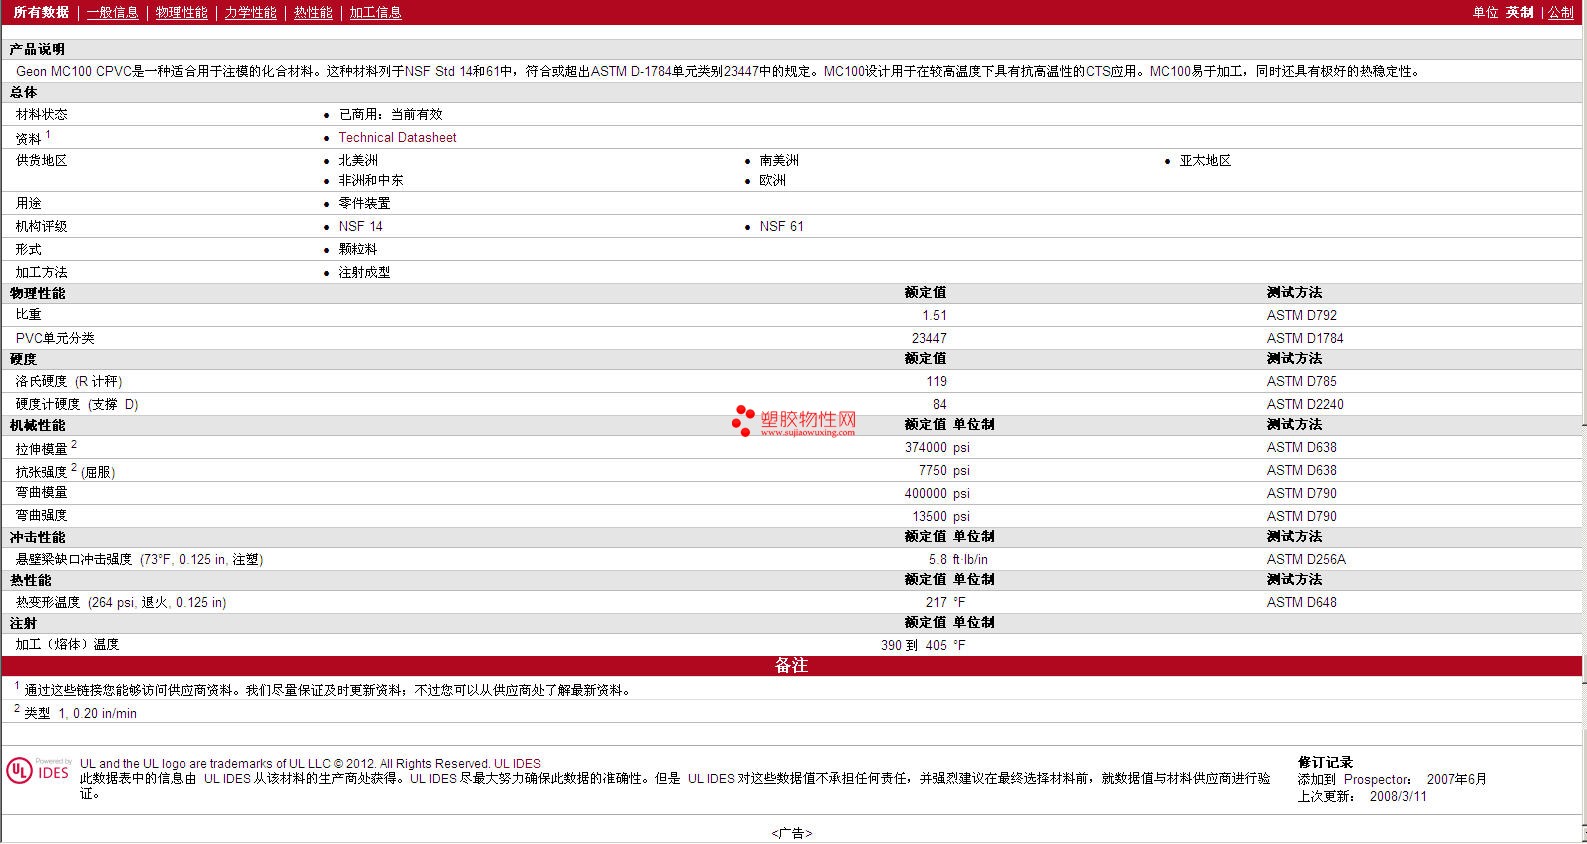
Task: Open the 物理性能 tab in the top bar
Action: tap(182, 12)
